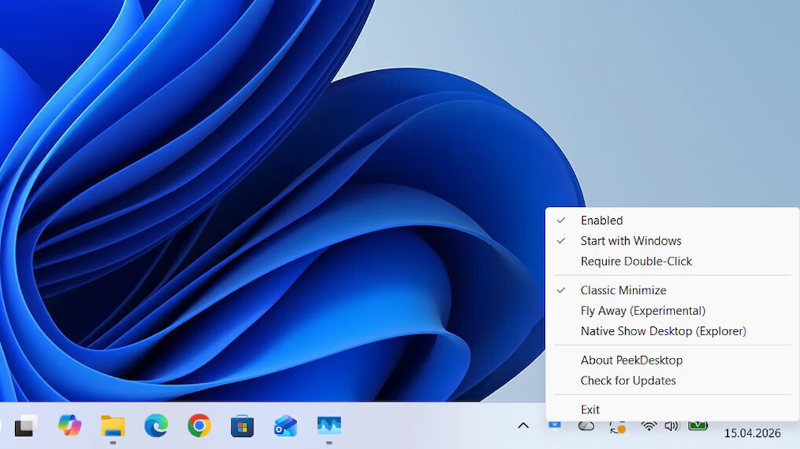Enable Require Double-Click option
Screen dimensions: 800x449
coord(636,261)
